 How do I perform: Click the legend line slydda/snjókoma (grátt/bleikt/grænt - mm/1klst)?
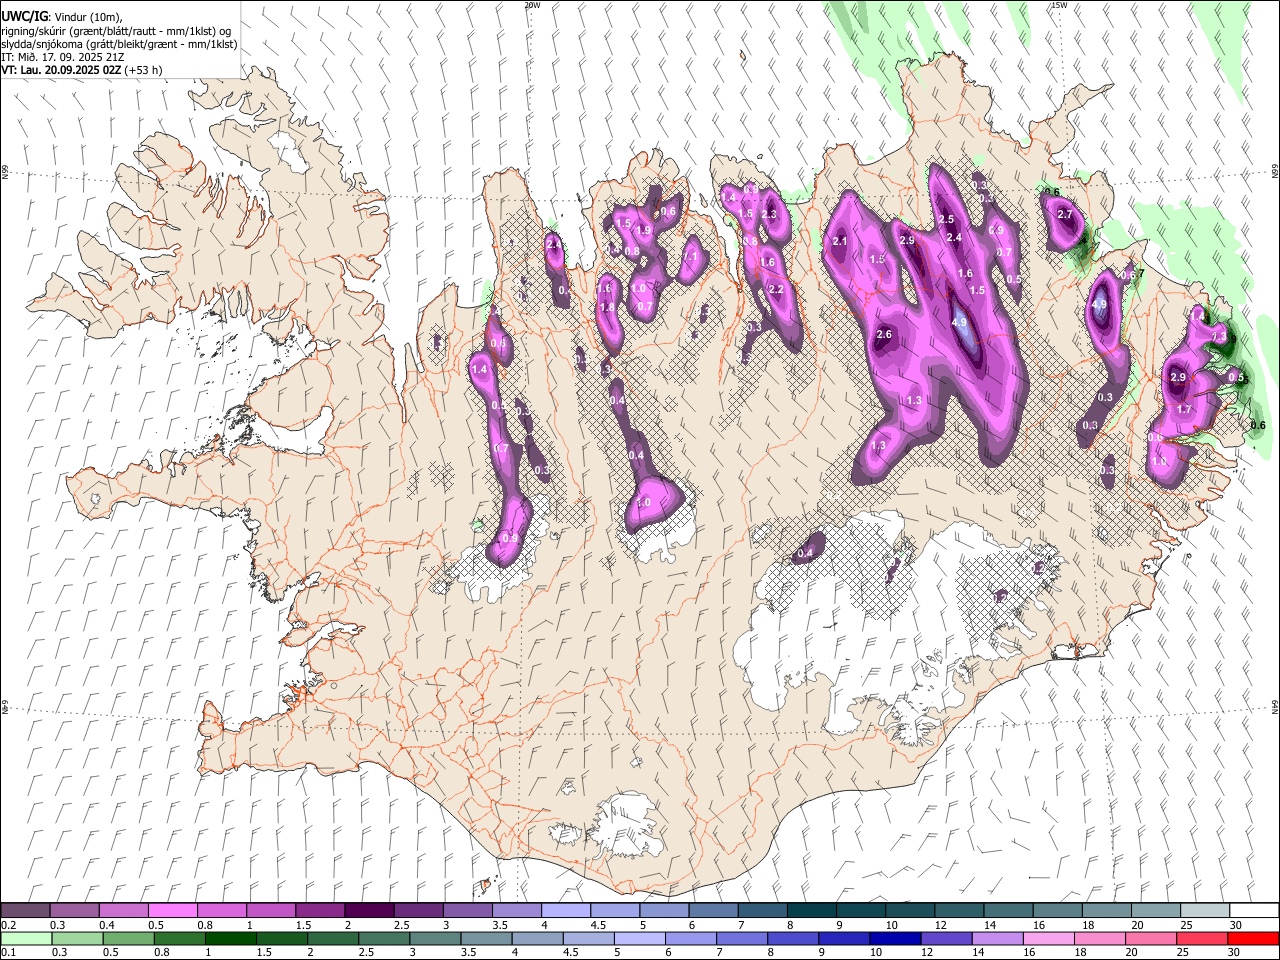pyautogui.click(x=119, y=44)
